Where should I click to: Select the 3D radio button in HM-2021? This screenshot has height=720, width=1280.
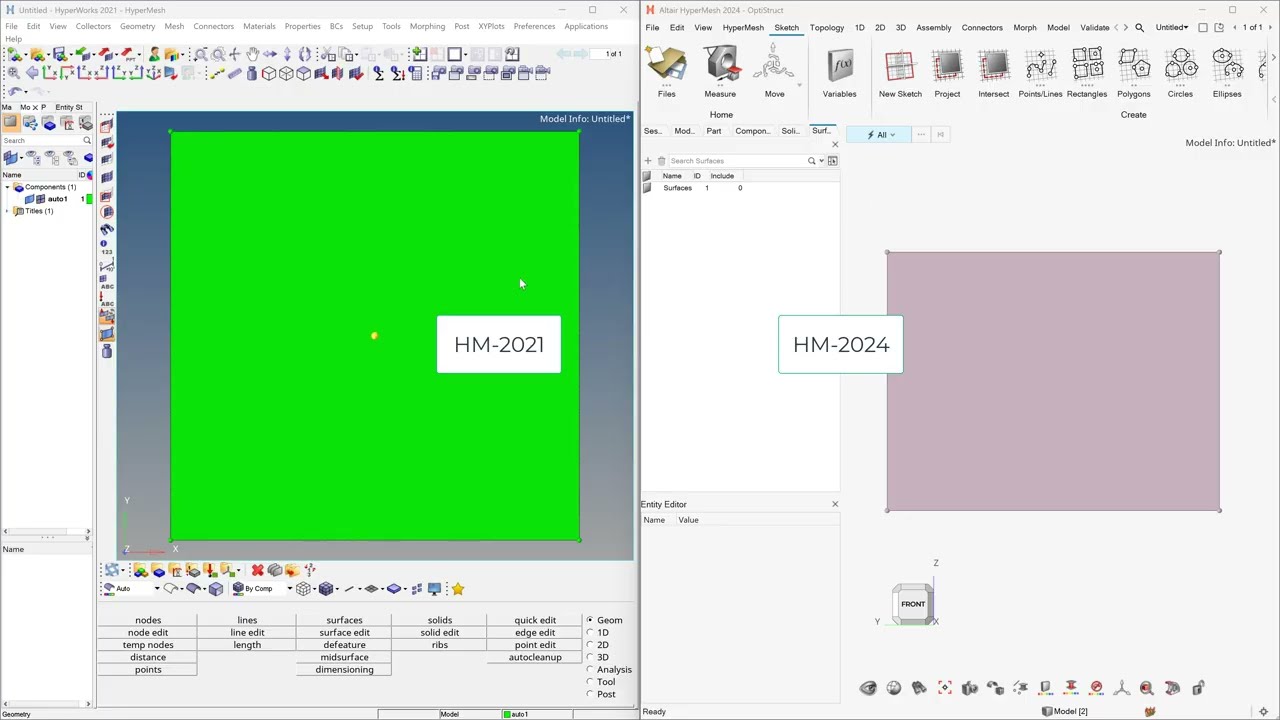click(x=590, y=657)
